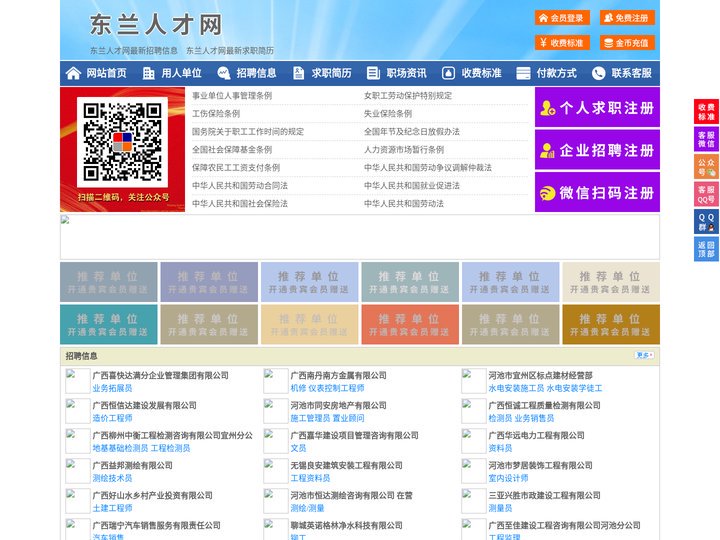Click the QR code image

(123, 142)
